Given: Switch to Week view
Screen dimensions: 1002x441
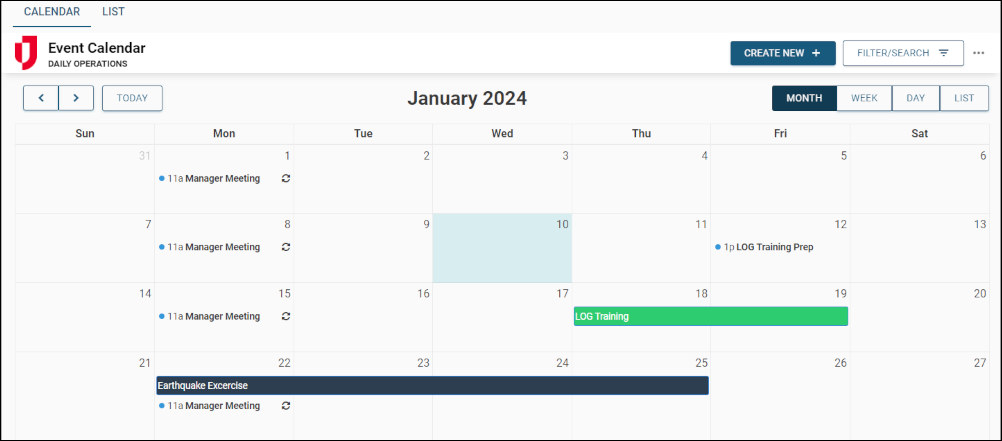Looking at the screenshot, I should click(864, 98).
